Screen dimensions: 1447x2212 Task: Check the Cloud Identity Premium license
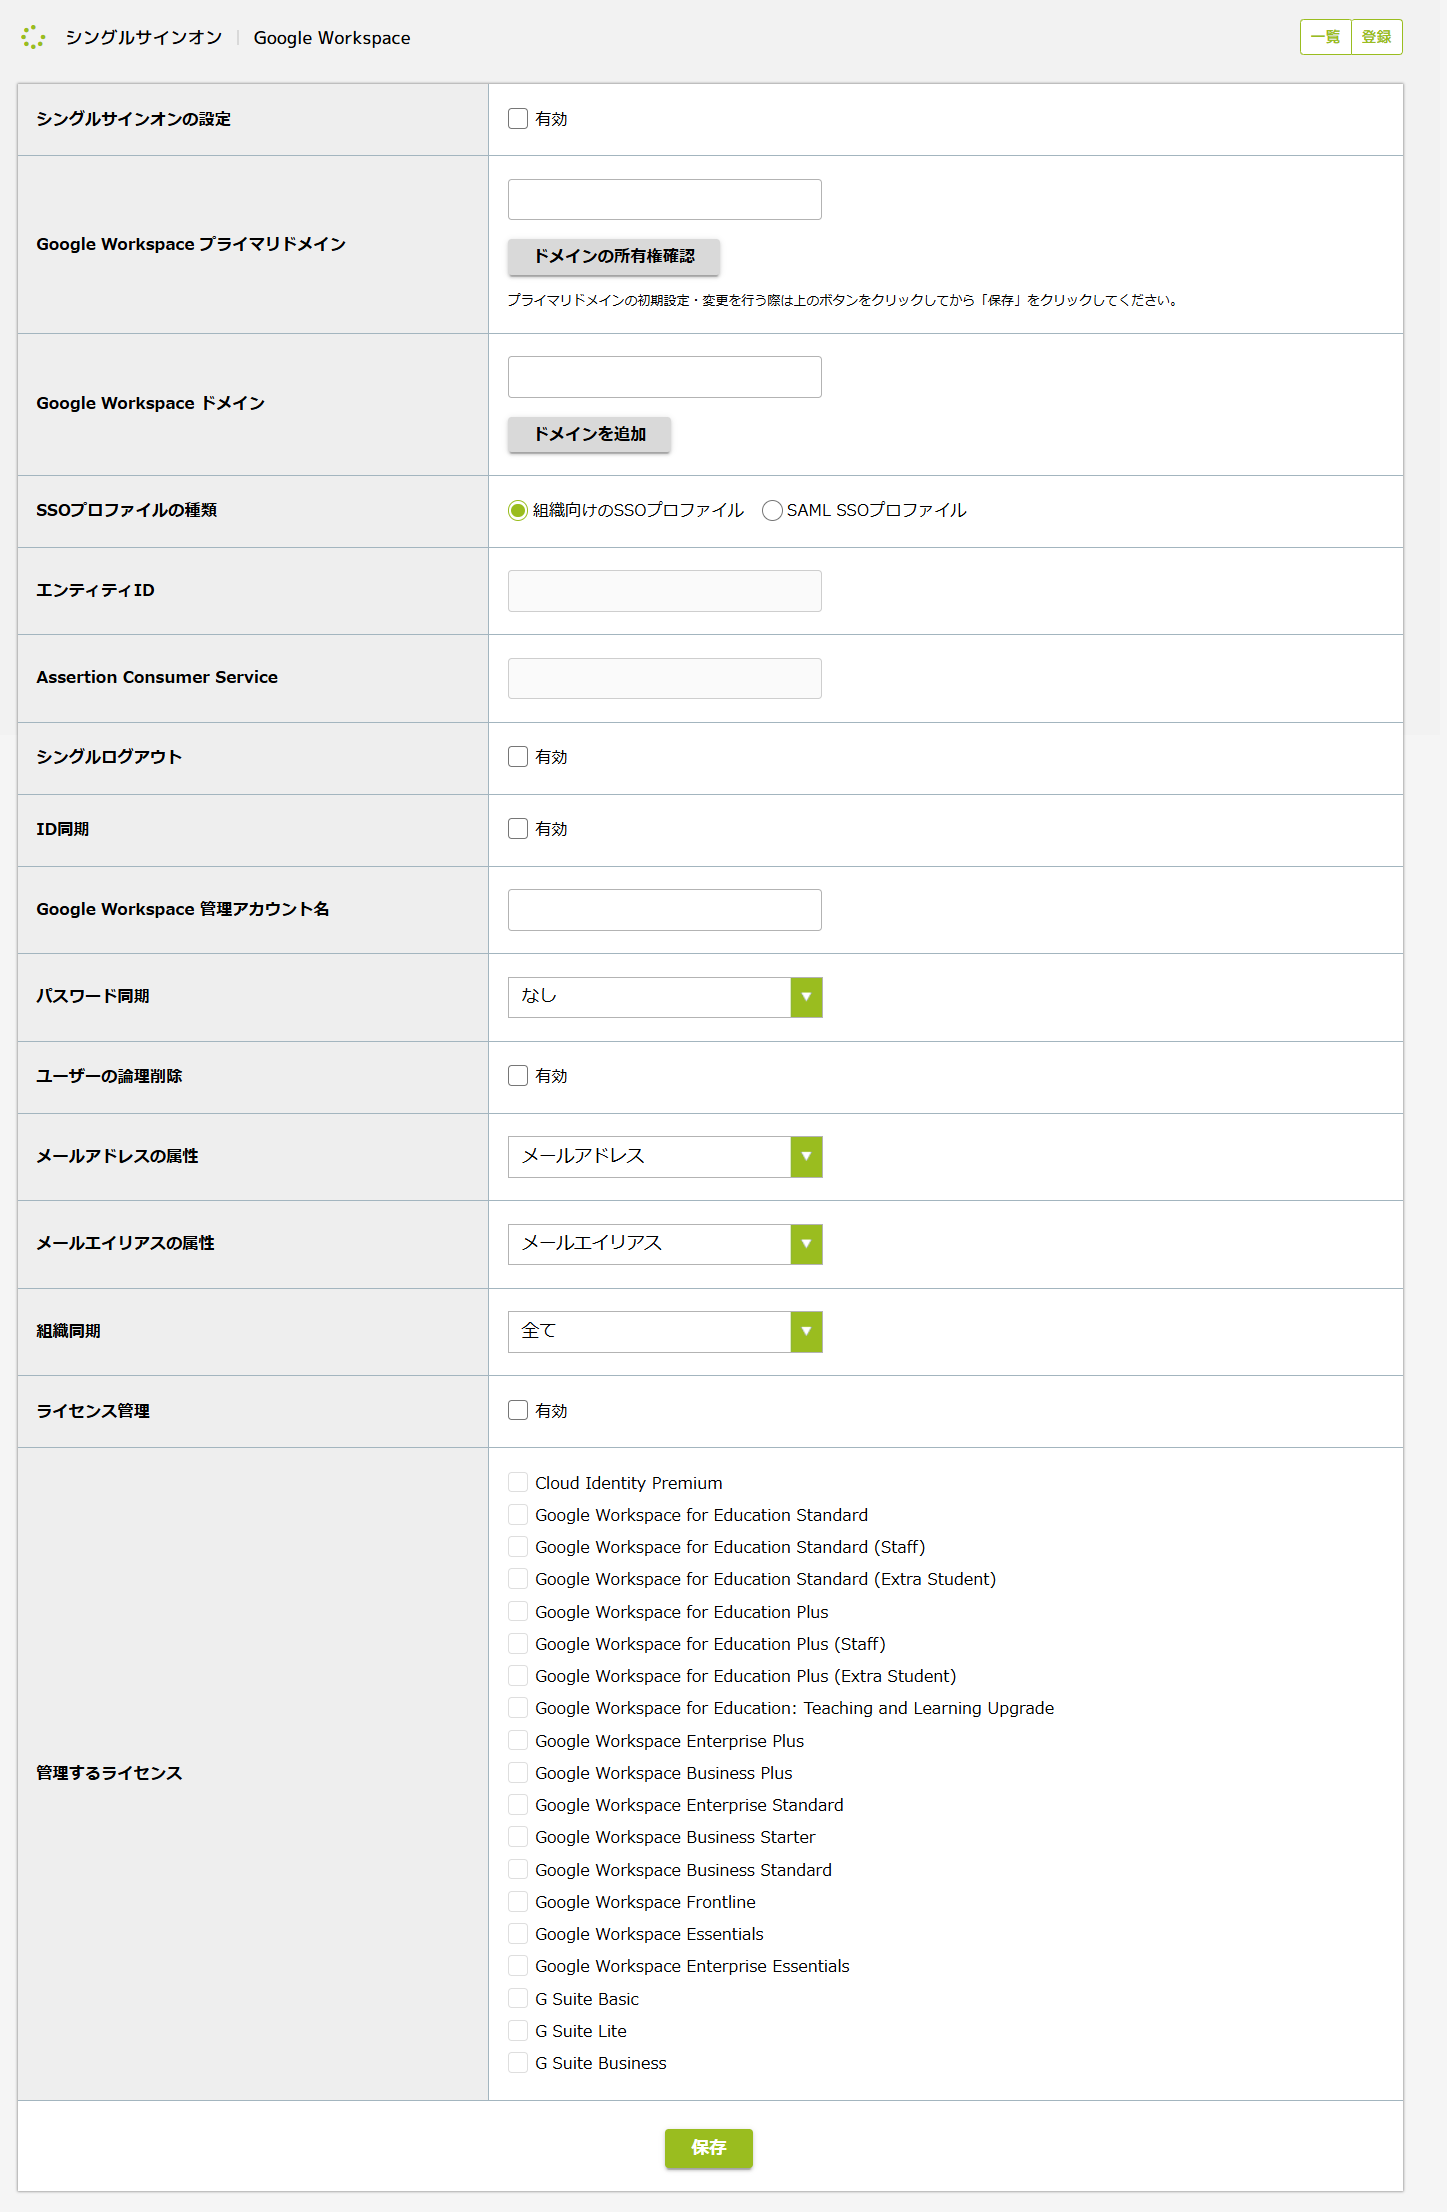[x=518, y=1483]
